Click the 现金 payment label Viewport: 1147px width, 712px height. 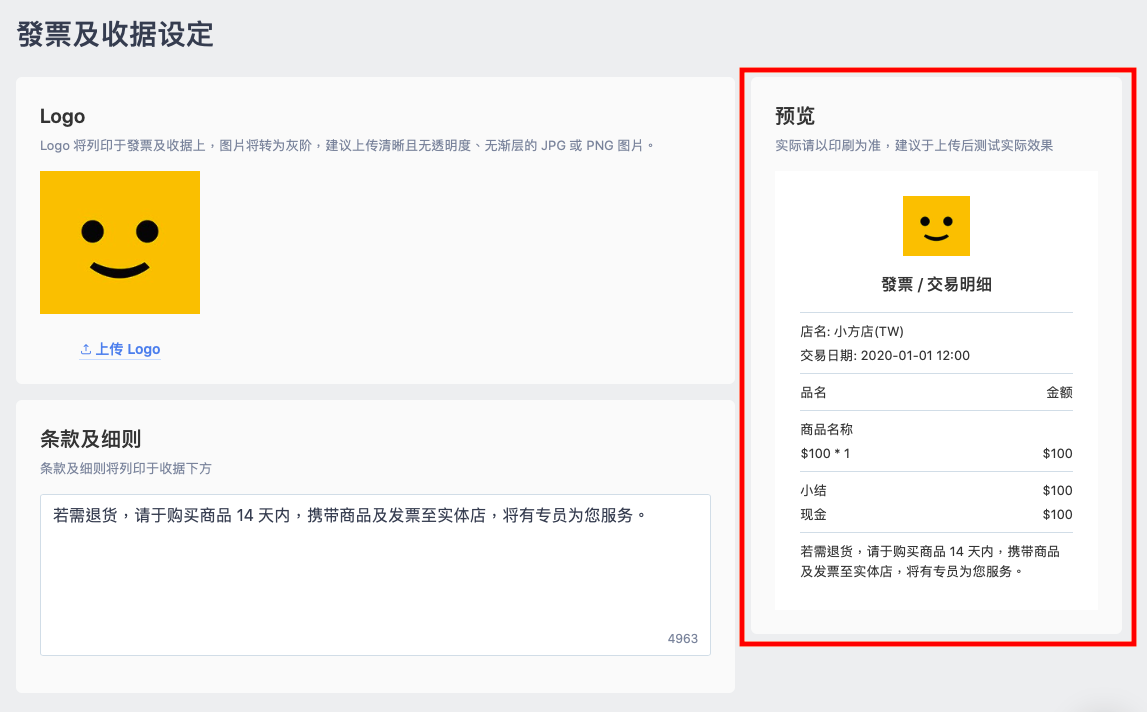click(x=813, y=514)
